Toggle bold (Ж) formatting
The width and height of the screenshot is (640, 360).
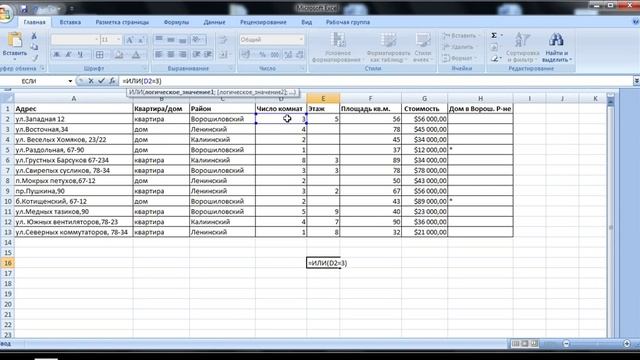(x=57, y=54)
